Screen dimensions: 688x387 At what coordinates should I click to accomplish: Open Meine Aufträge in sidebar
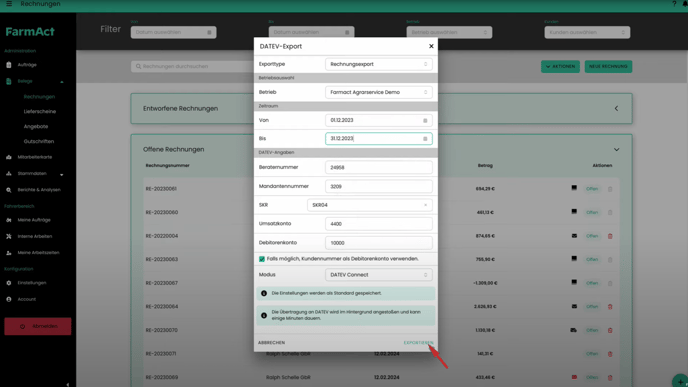pyautogui.click(x=34, y=220)
